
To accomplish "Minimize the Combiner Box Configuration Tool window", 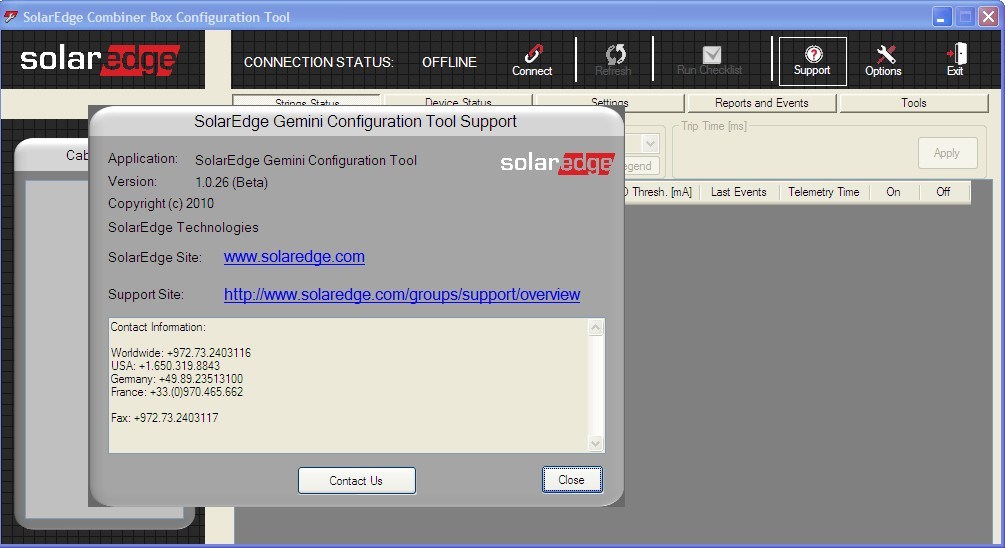I will coord(942,17).
